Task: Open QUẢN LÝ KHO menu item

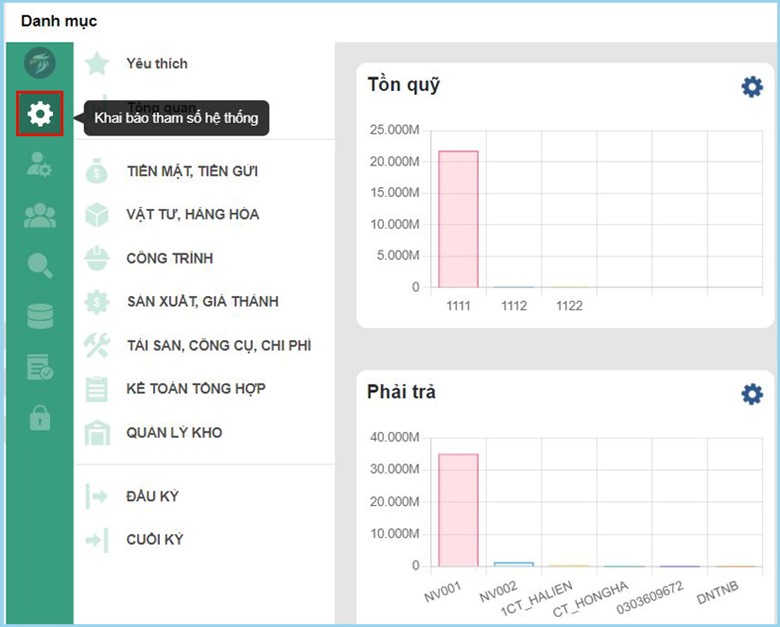Action: pos(174,432)
